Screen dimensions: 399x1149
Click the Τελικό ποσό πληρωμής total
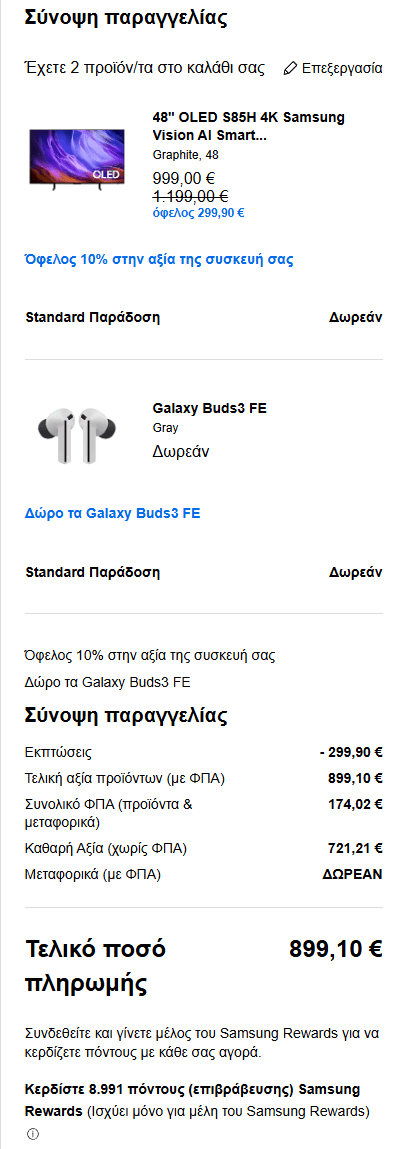point(204,966)
